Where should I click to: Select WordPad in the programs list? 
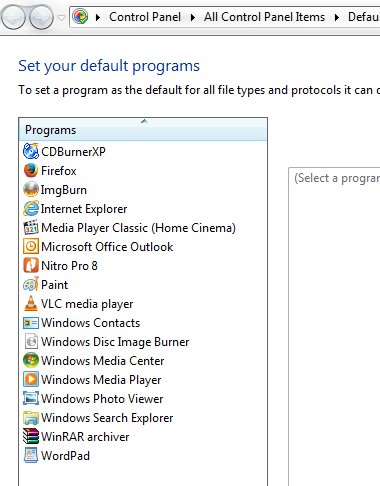(65, 456)
